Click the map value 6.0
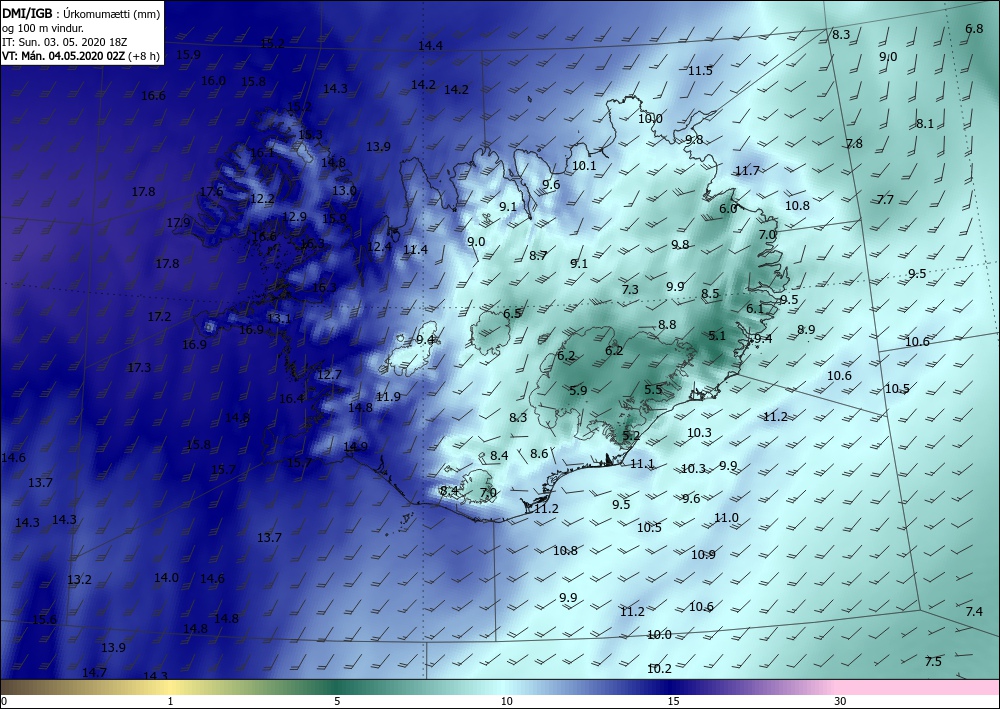 coord(728,208)
